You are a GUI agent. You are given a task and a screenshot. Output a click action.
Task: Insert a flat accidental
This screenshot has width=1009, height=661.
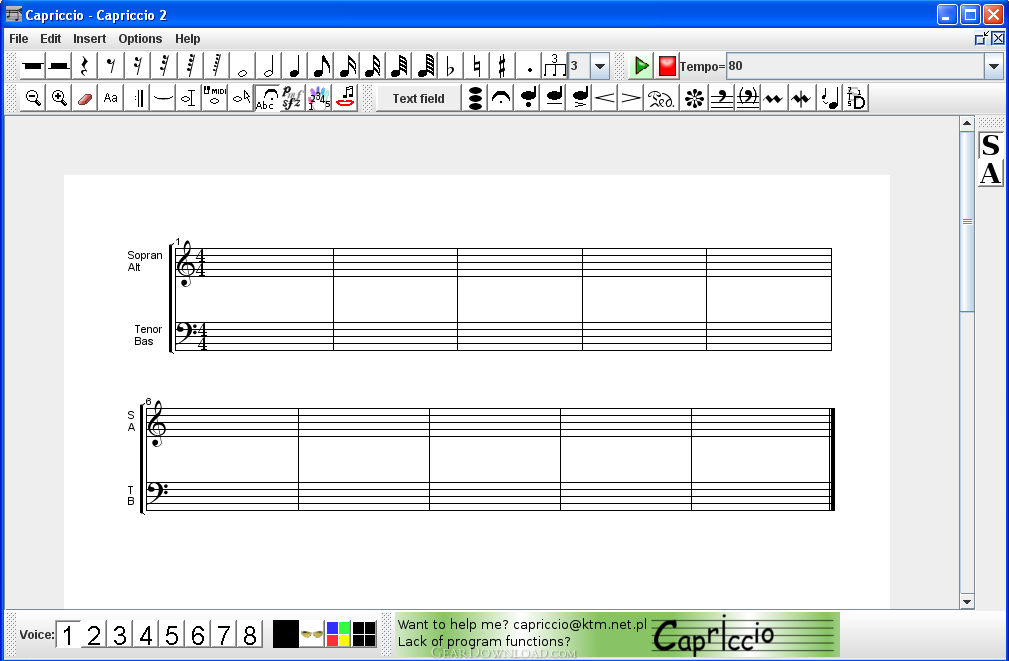pos(450,66)
